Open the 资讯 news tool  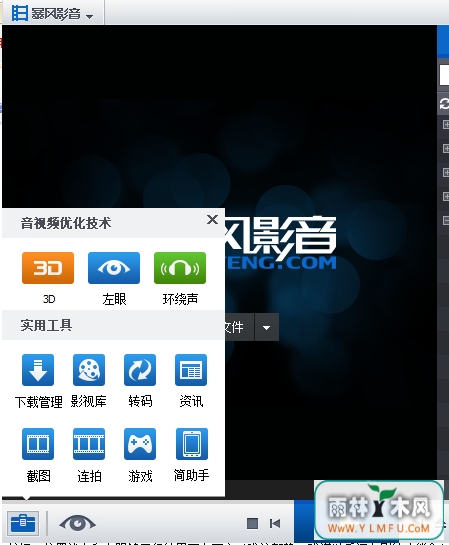tap(191, 370)
